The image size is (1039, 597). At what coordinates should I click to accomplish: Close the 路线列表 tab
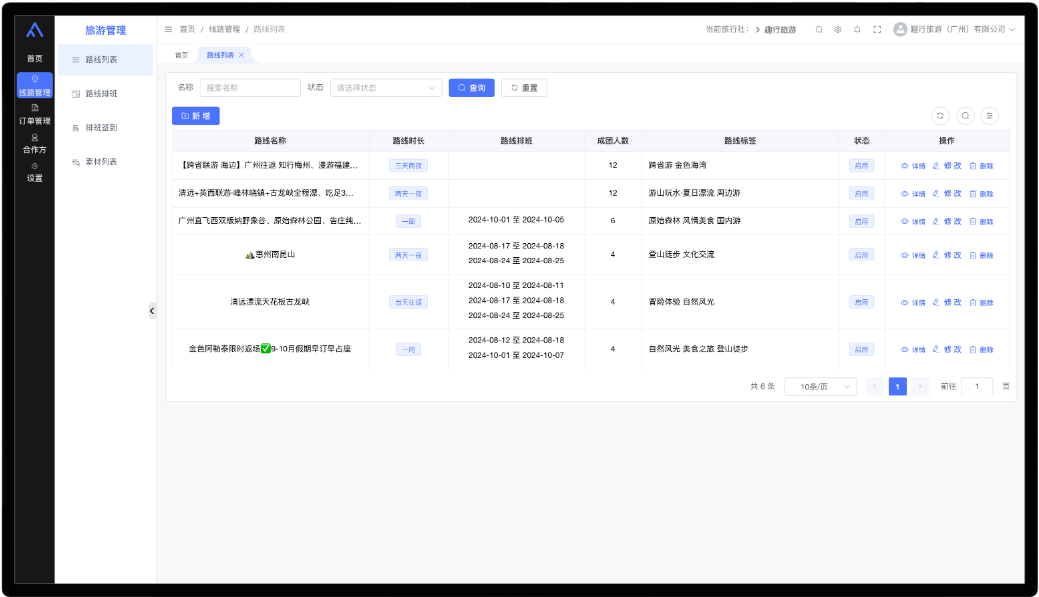pos(241,55)
